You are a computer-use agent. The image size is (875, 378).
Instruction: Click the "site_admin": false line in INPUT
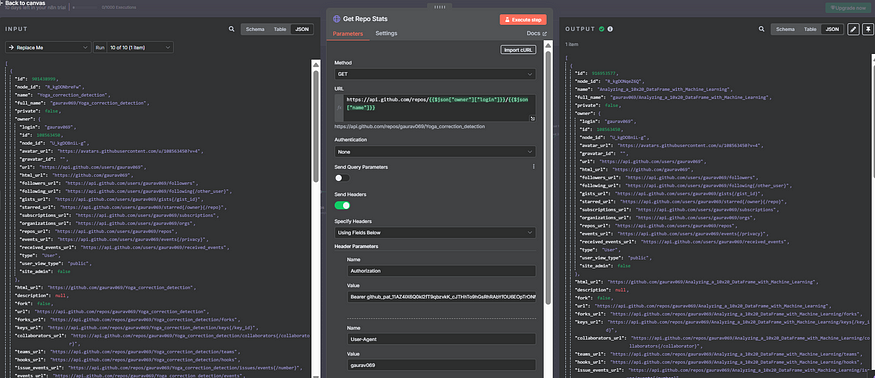(45, 271)
